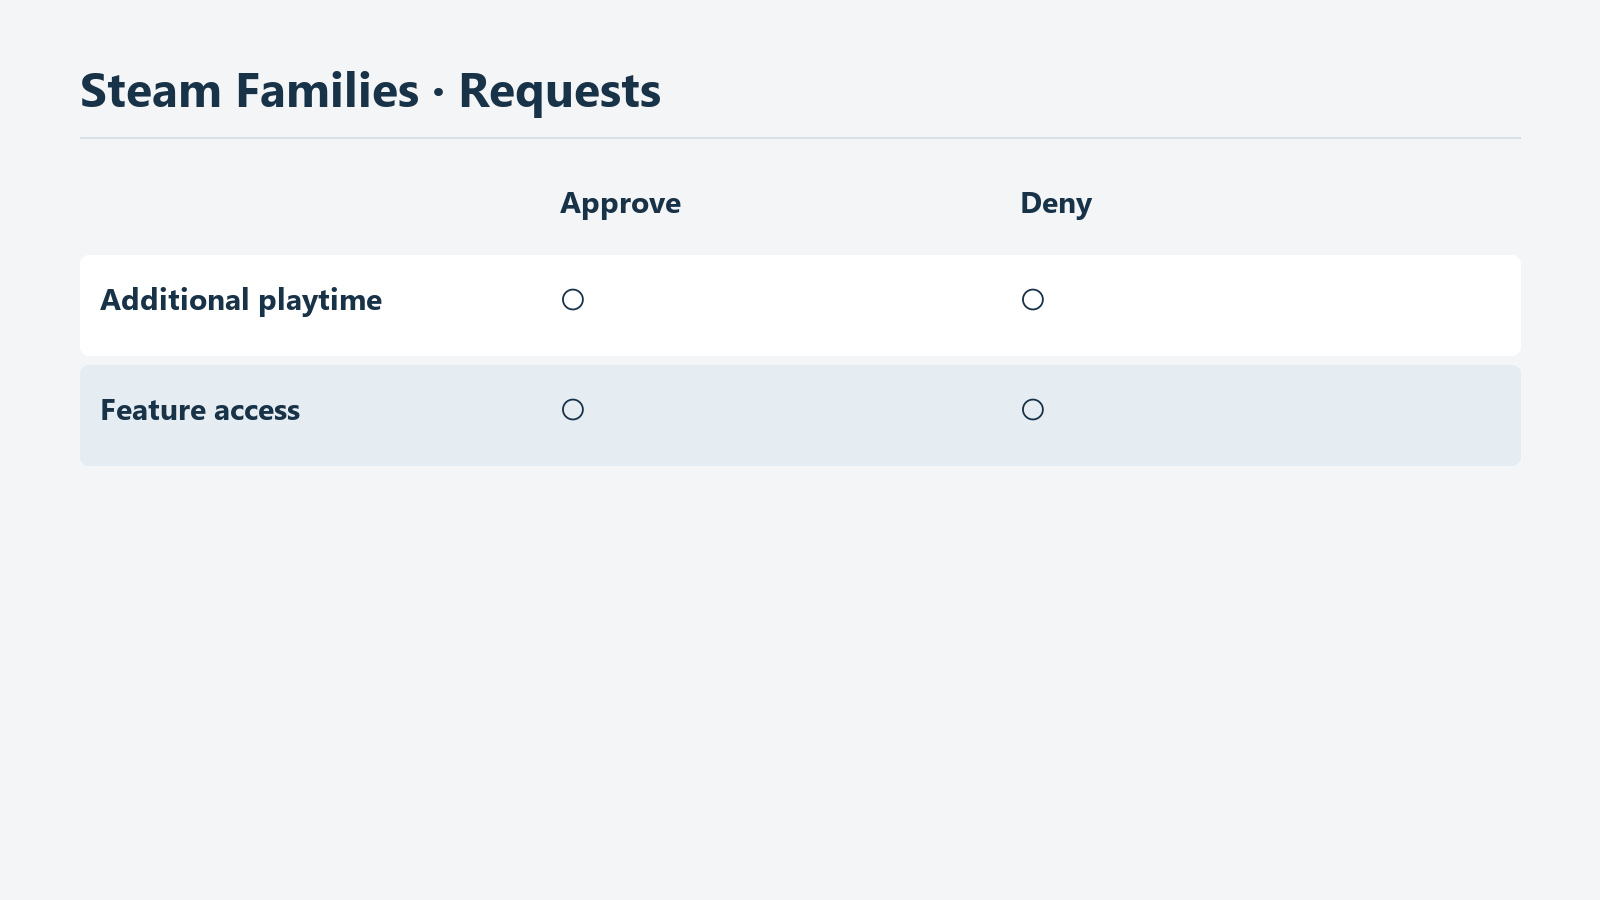Screen dimensions: 1600x900
Task: Select the Approve radio for Additional playtime
Action: click(573, 300)
